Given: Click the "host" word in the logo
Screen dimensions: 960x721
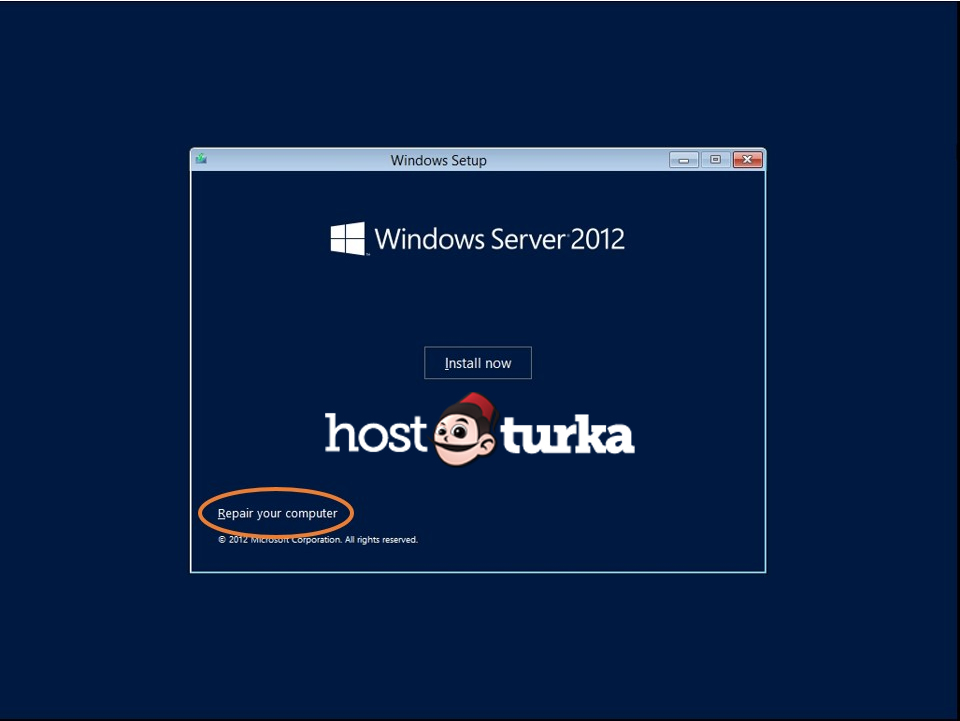Looking at the screenshot, I should pyautogui.click(x=375, y=435).
